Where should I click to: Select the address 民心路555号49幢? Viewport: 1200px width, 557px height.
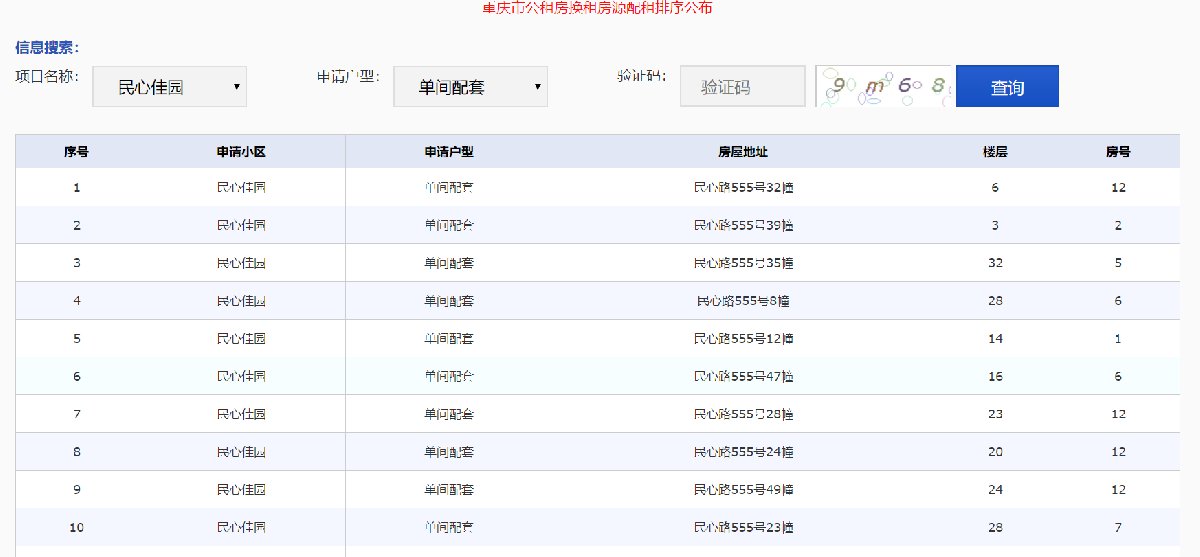click(743, 490)
